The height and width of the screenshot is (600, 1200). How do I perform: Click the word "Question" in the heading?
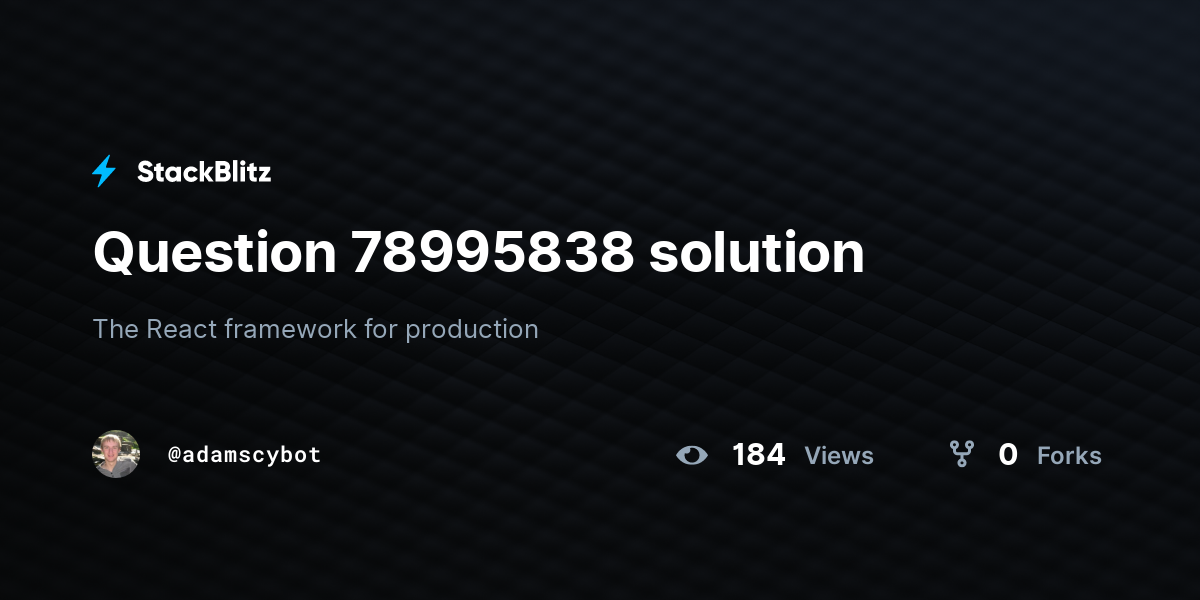point(215,254)
